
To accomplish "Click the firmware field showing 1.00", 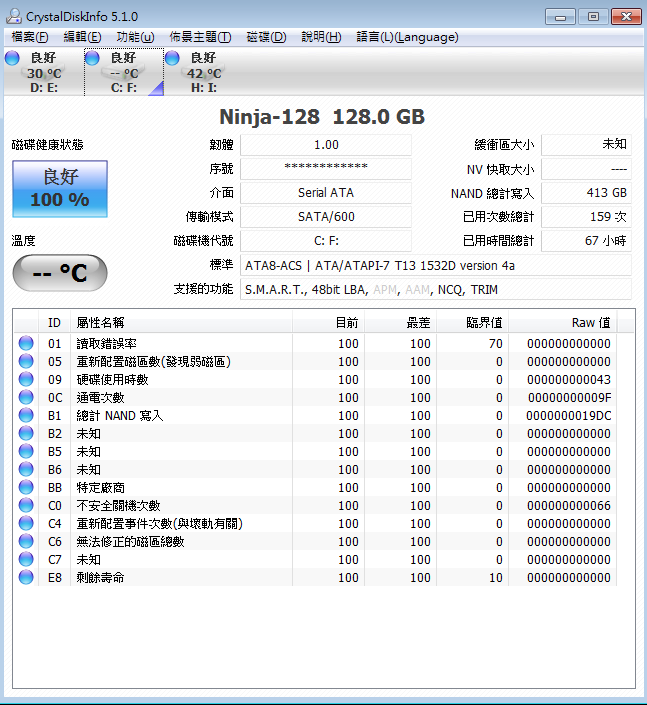I will point(326,145).
